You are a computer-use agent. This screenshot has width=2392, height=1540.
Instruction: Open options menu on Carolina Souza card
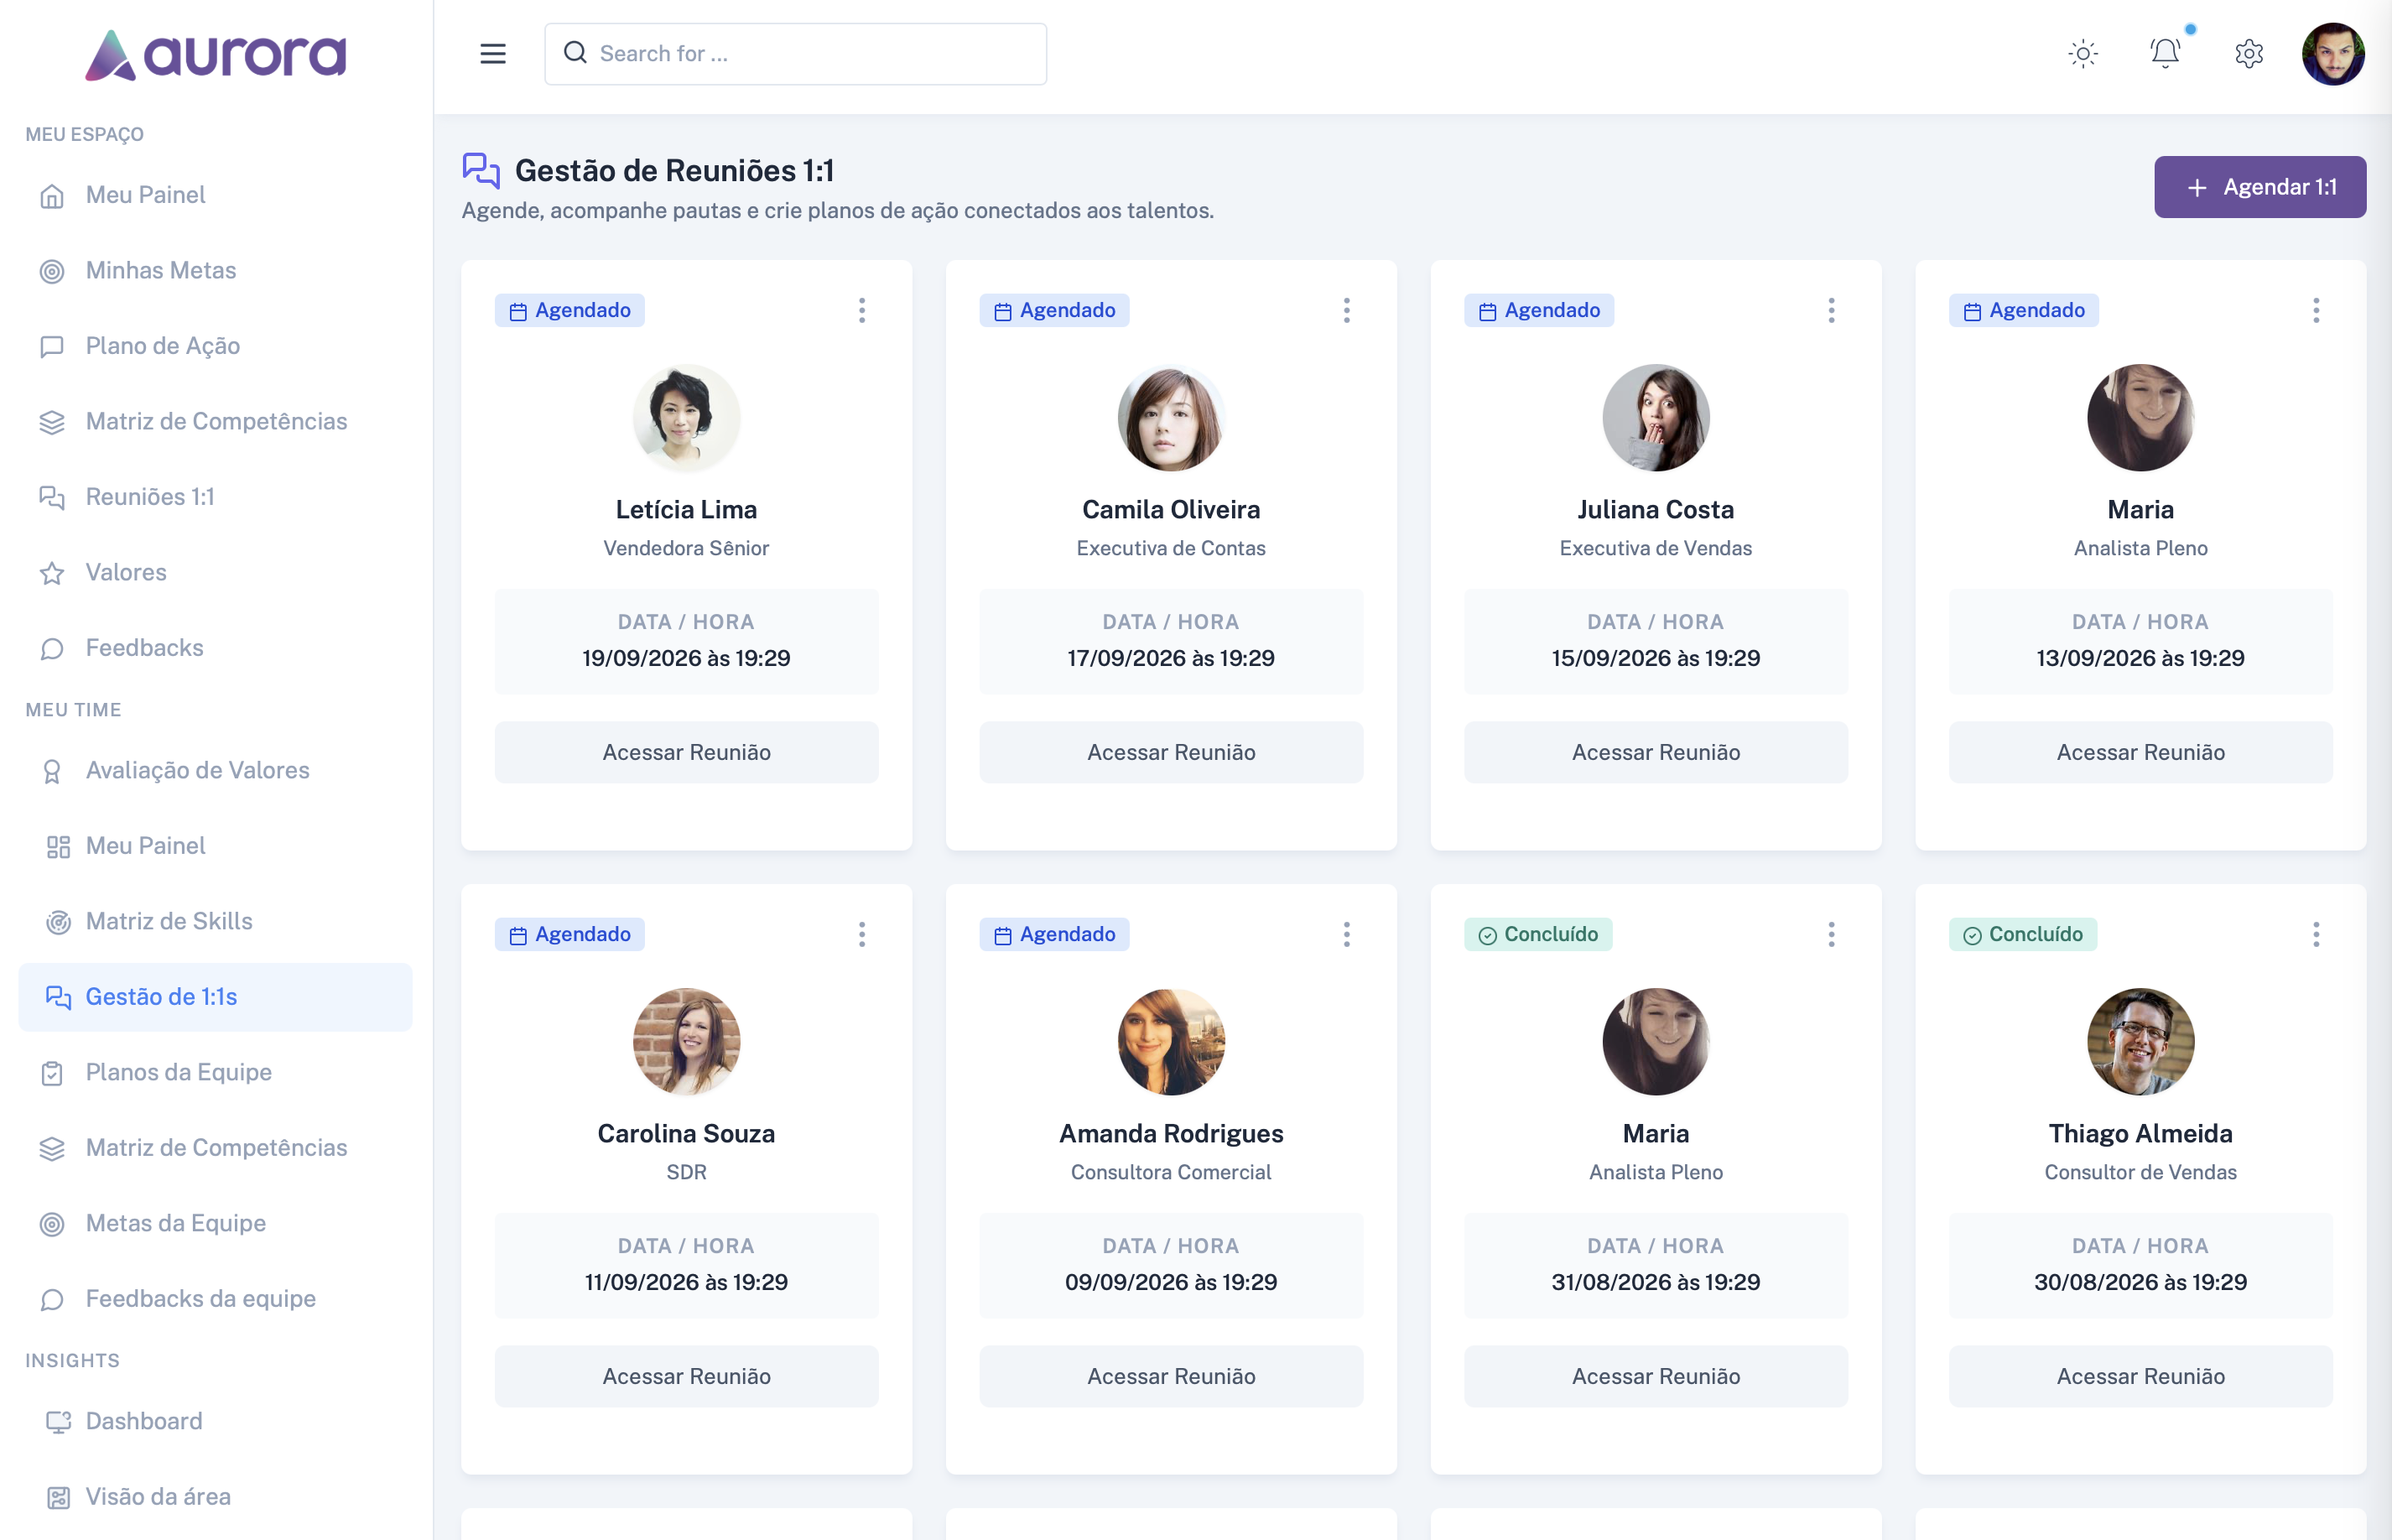pyautogui.click(x=862, y=935)
